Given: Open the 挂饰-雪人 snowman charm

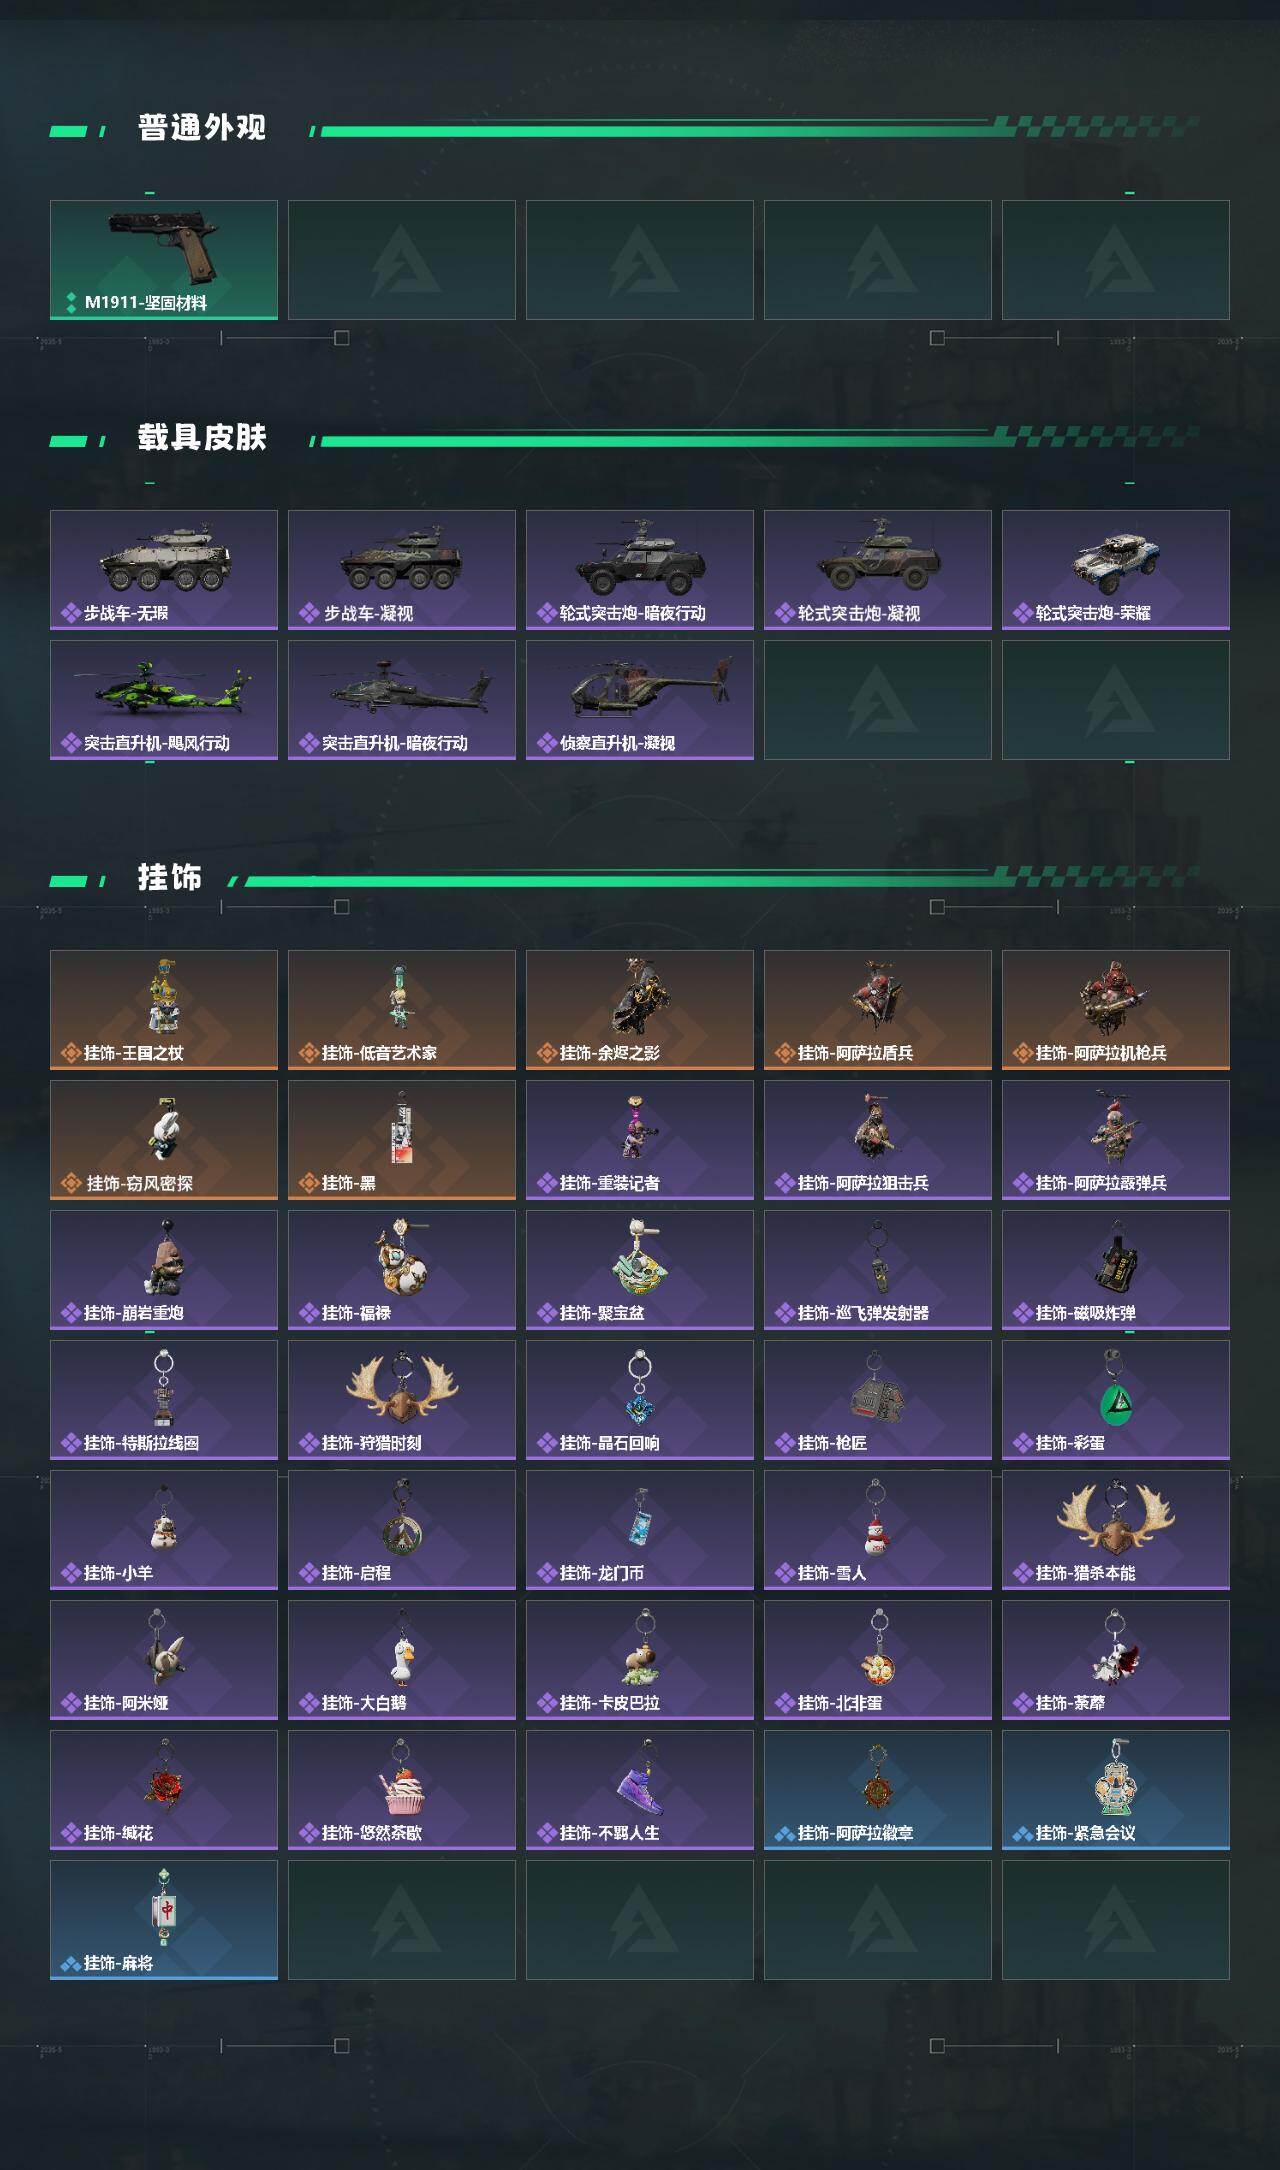Looking at the screenshot, I should (x=878, y=1530).
